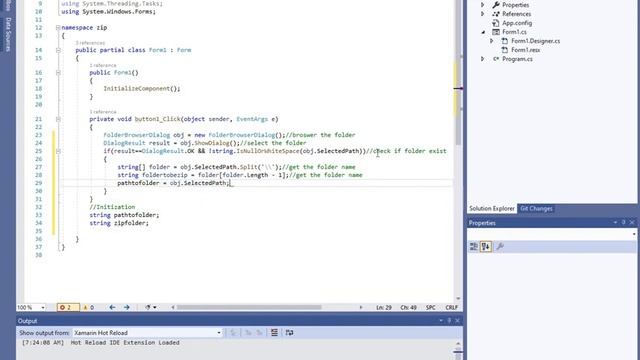Click the Form1.Designer.cs file icon
The width and height of the screenshot is (640, 360).
[x=505, y=41]
